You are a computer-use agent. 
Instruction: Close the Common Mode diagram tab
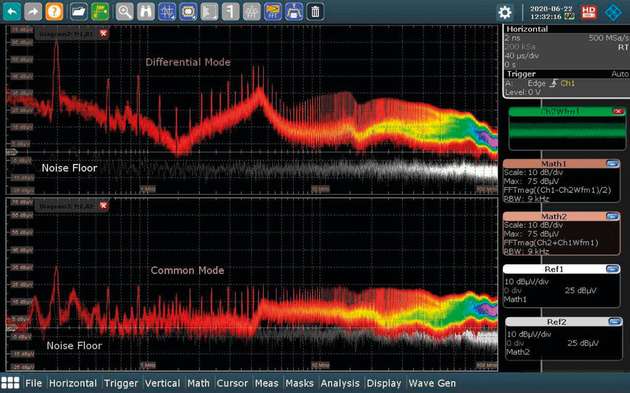click(104, 206)
